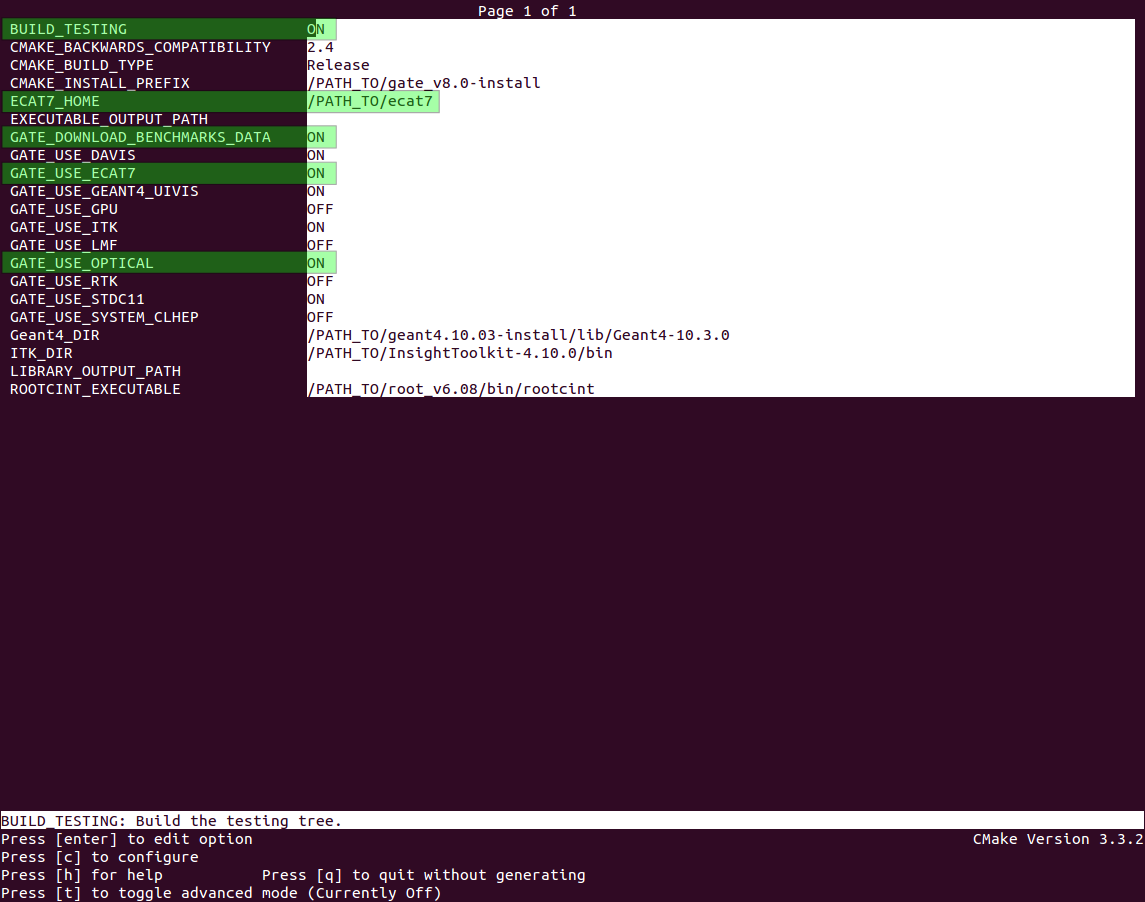Select the GATE_USE_GPU entry

click(64, 209)
